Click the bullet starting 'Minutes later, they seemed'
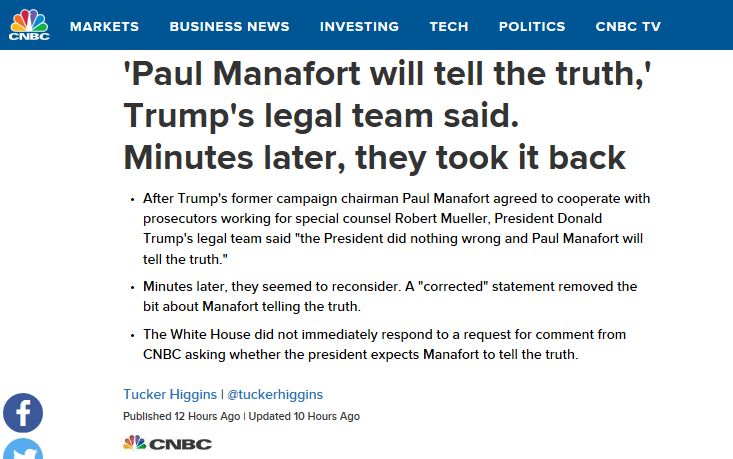 pyautogui.click(x=390, y=296)
